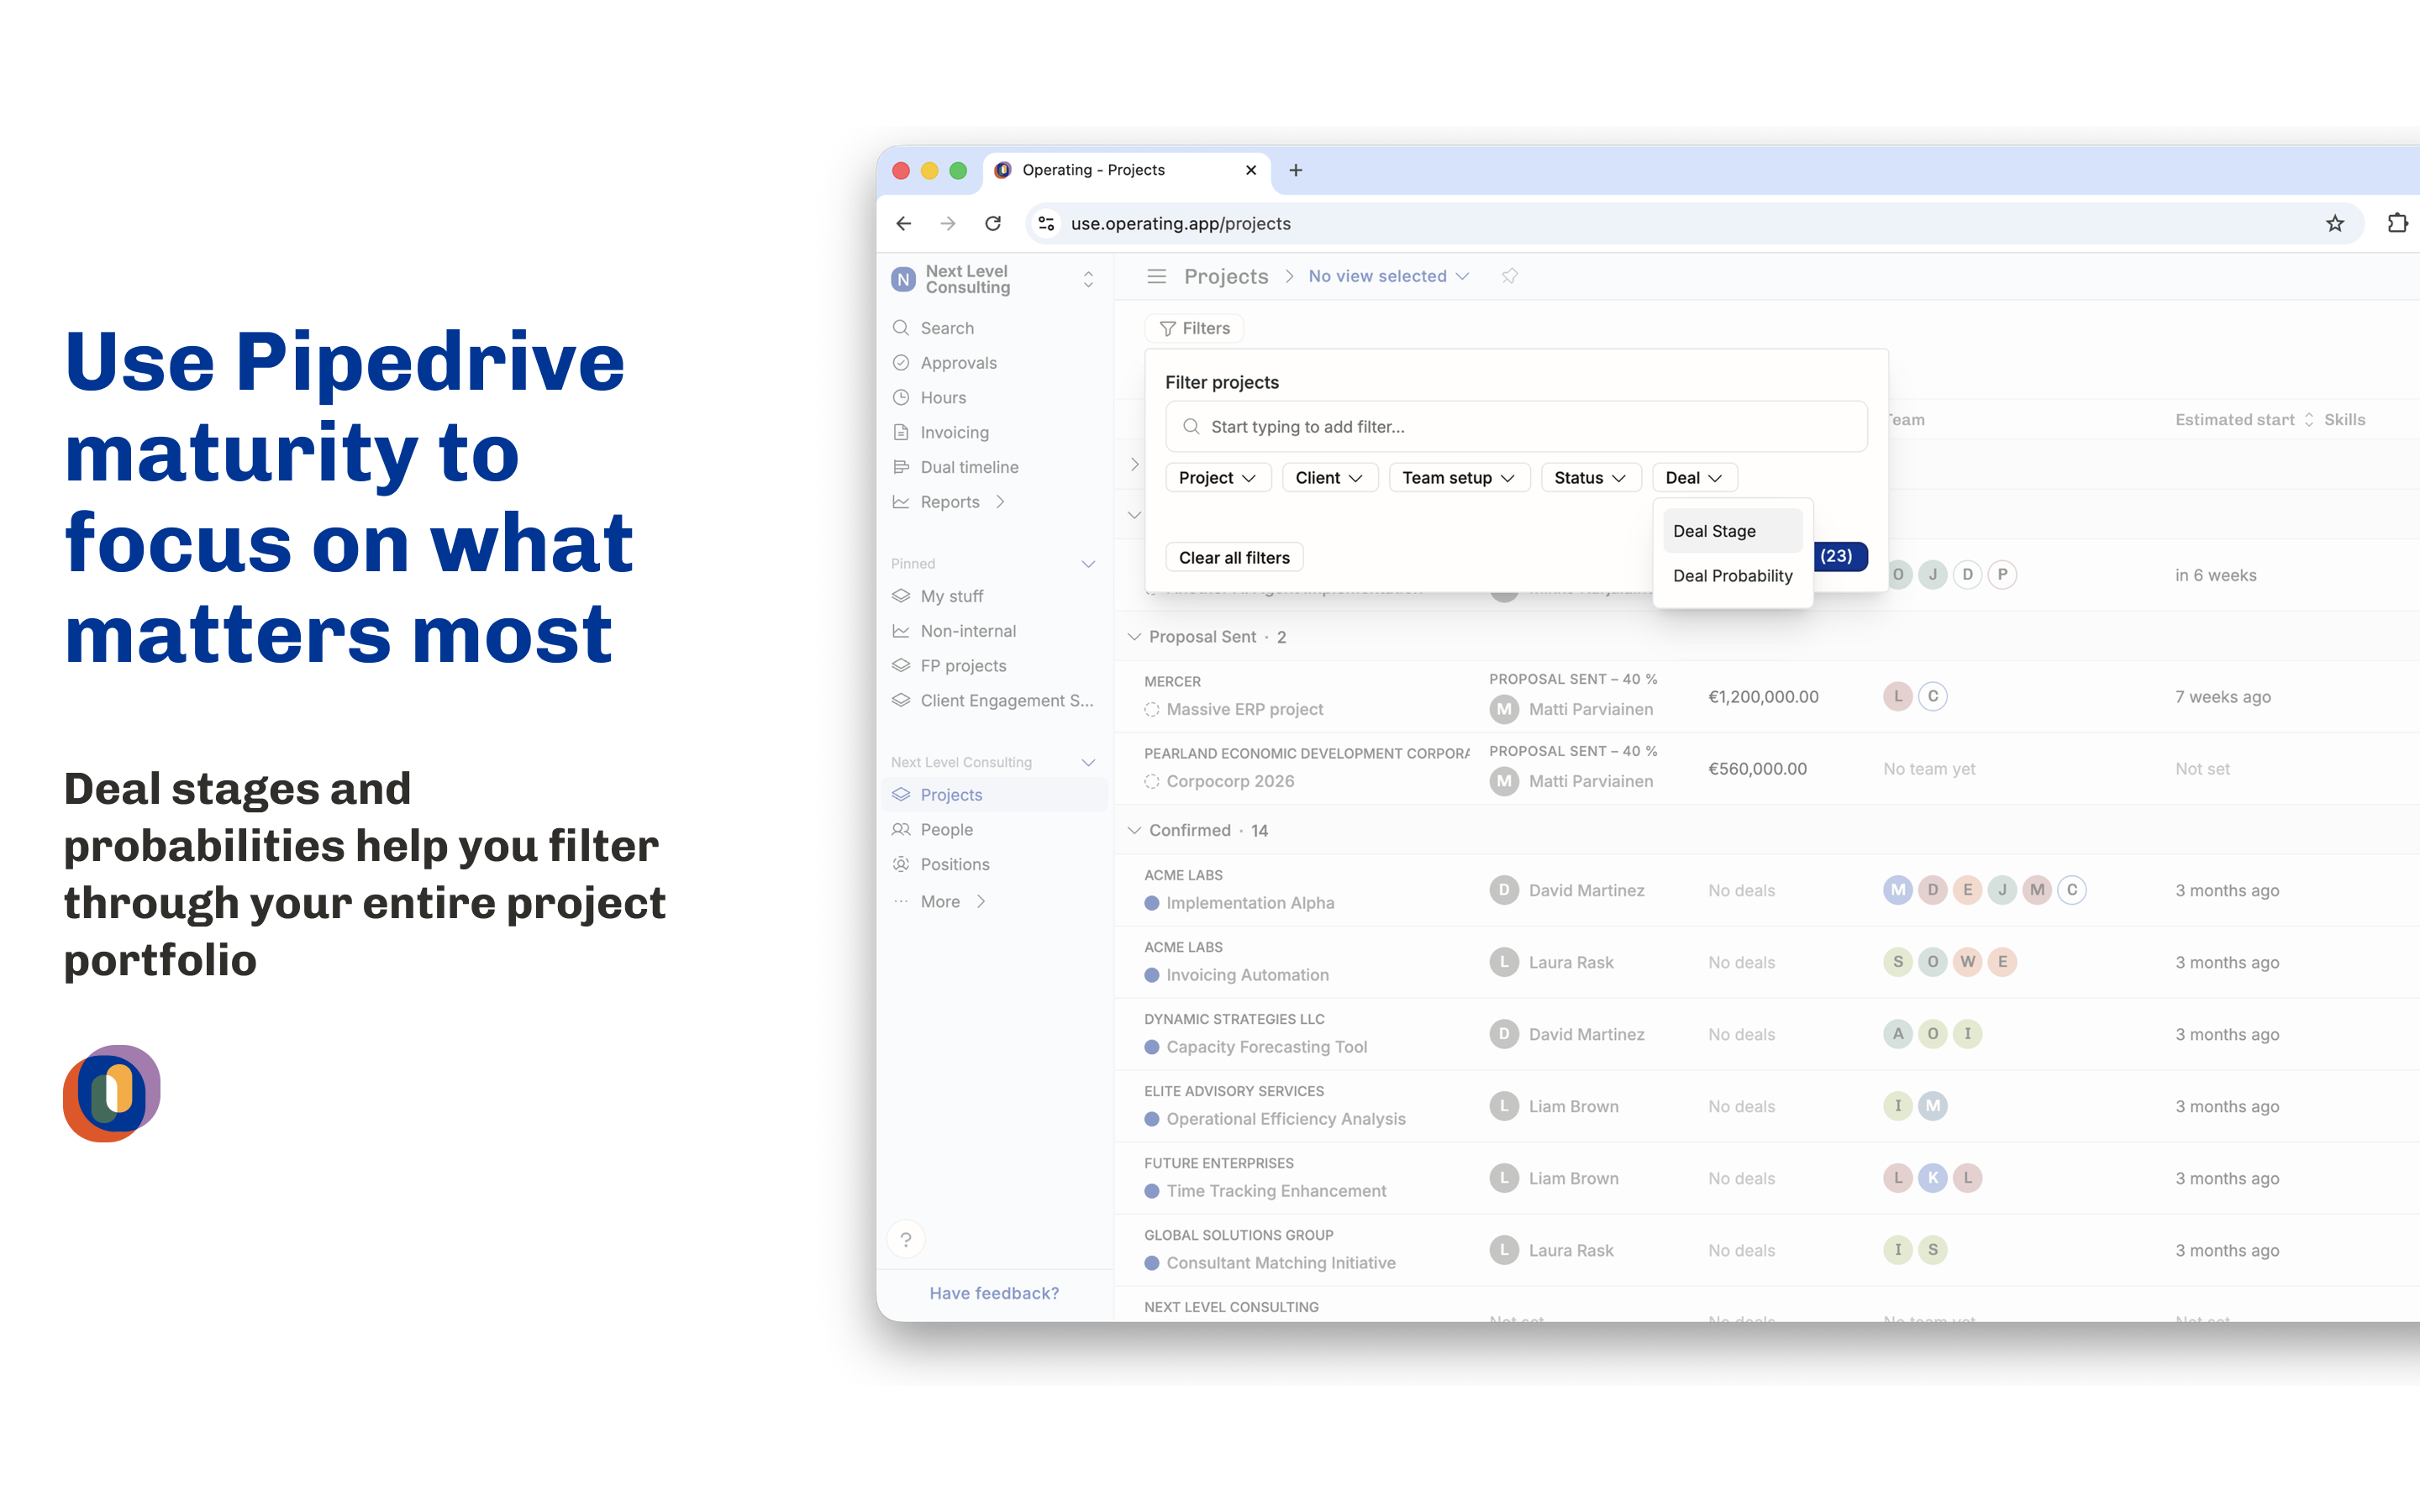
Task: Open a new browser tab with plus
Action: (x=1296, y=170)
